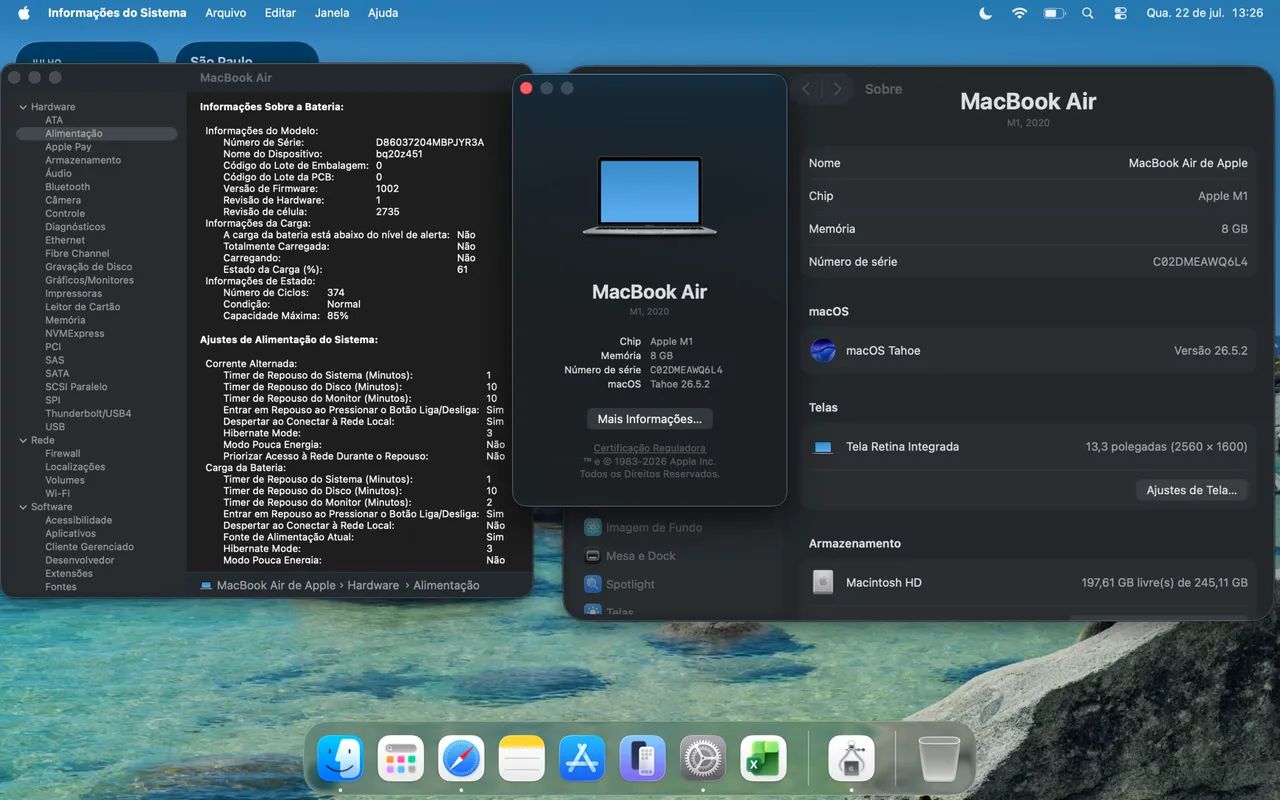Select Apple Pay in the sidebar

pos(68,147)
